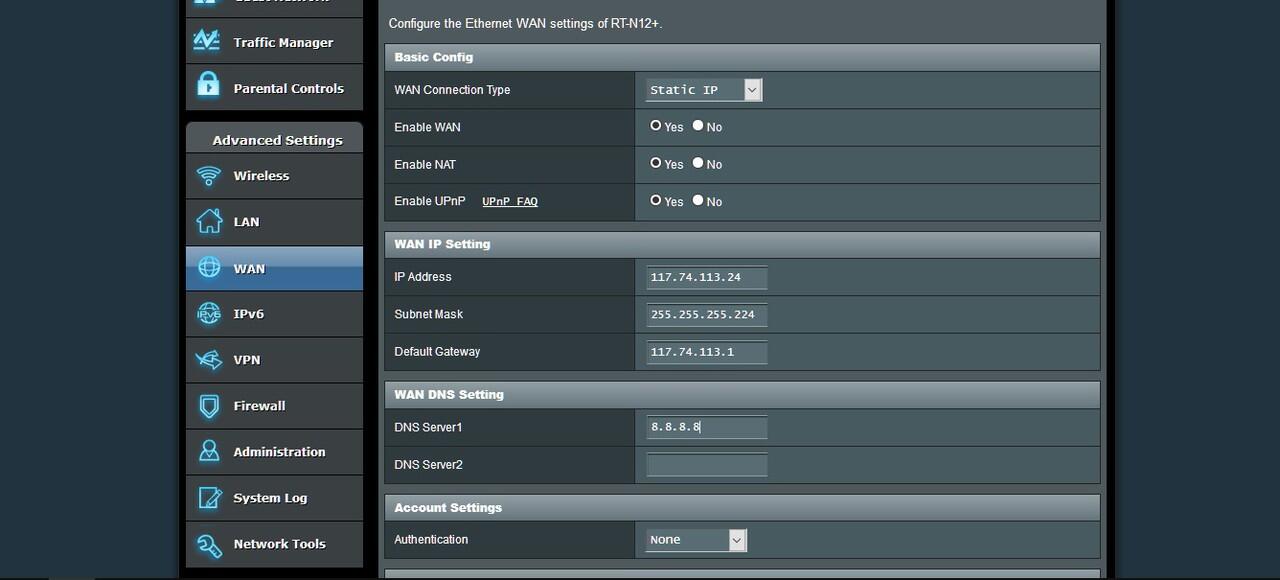This screenshot has height=580, width=1280.
Task: Click the WAN globe icon
Action: pos(209,267)
